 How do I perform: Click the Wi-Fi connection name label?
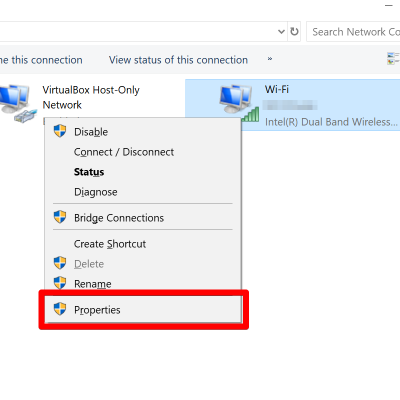click(x=277, y=89)
